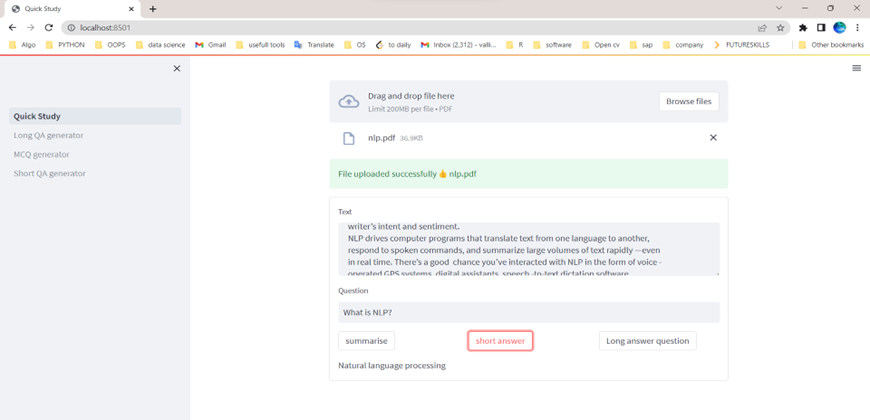Viewport: 870px width, 420px height.
Task: View site information icon in address bar
Action: (70, 27)
